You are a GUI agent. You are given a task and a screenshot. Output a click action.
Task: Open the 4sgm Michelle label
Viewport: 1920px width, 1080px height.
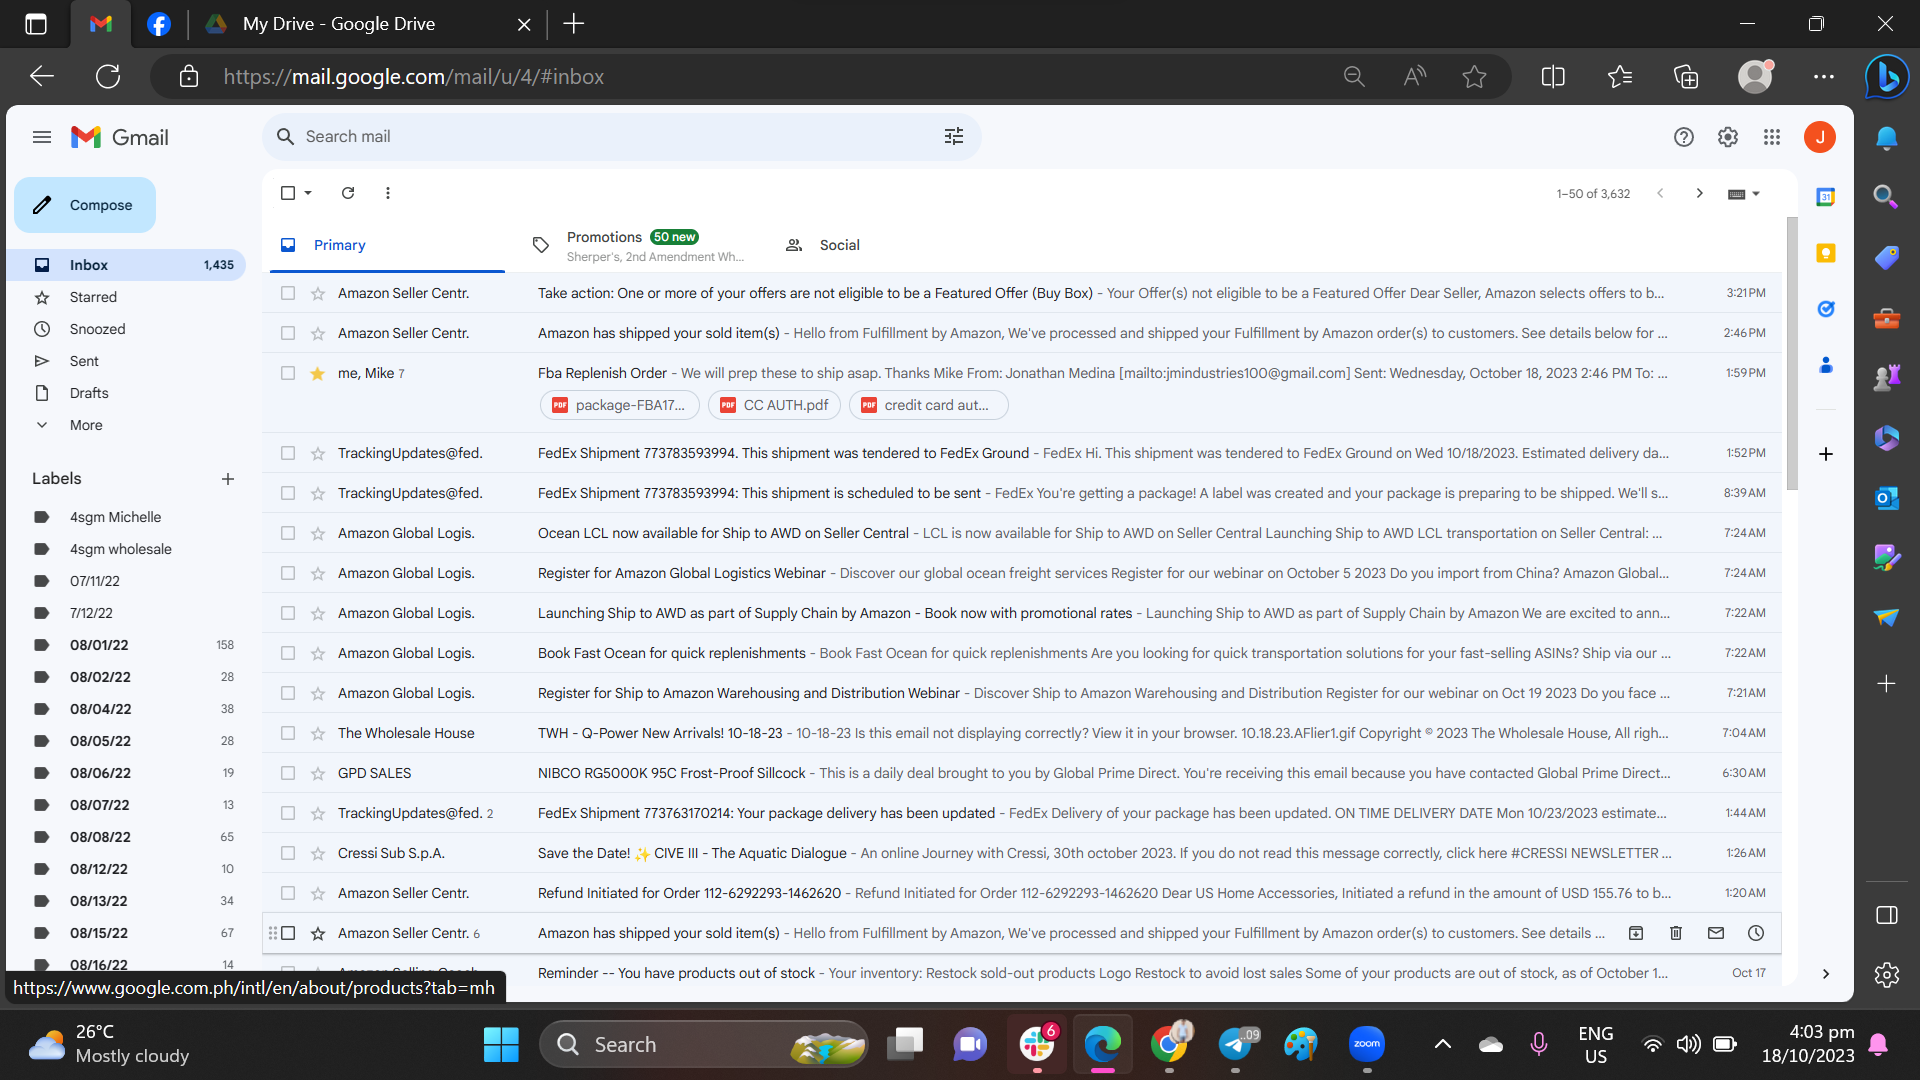tap(115, 517)
